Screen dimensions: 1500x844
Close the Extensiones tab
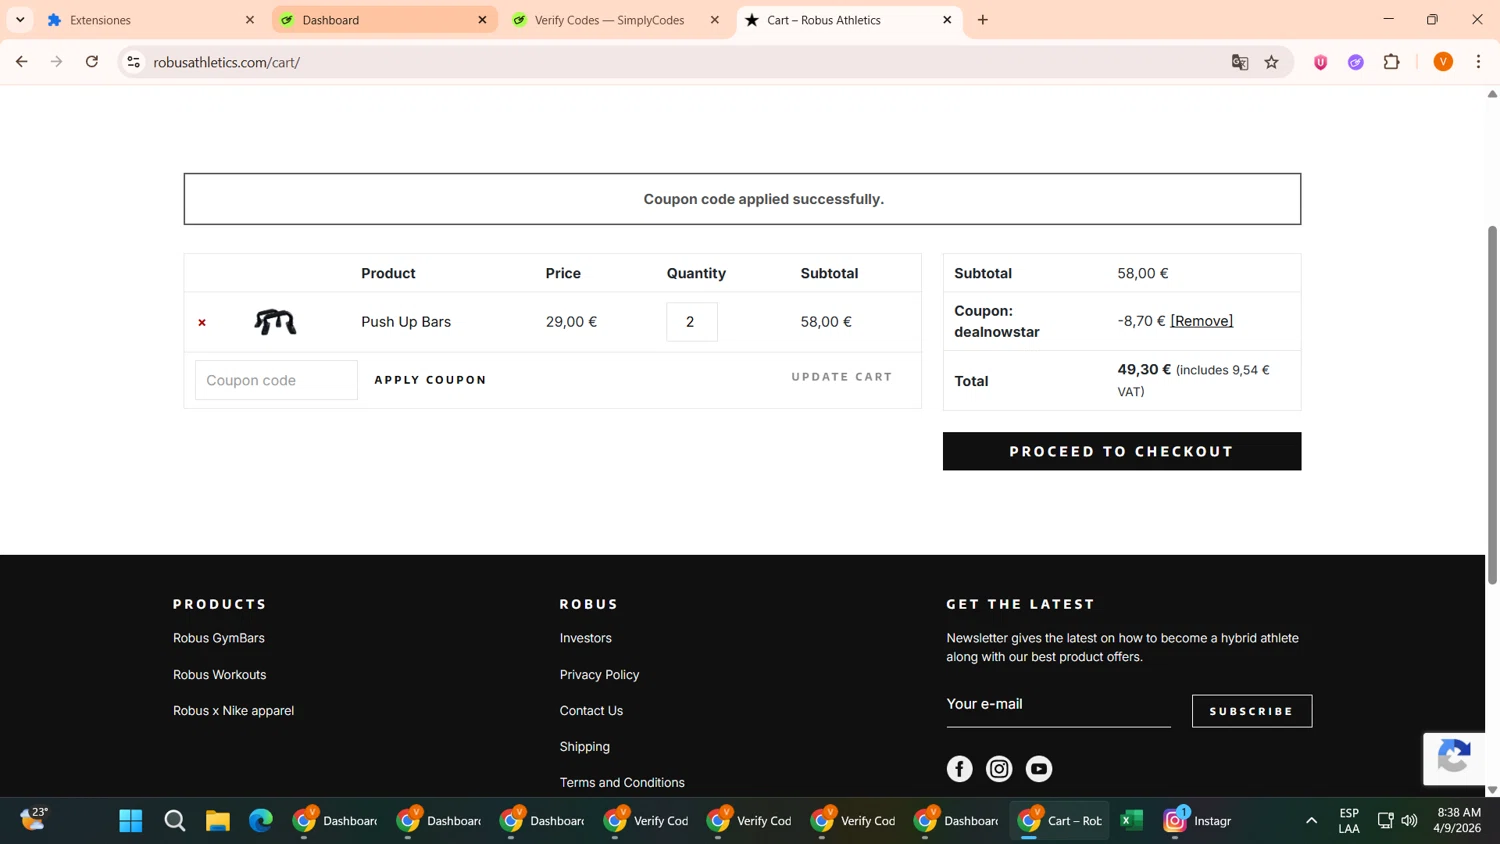(x=250, y=20)
